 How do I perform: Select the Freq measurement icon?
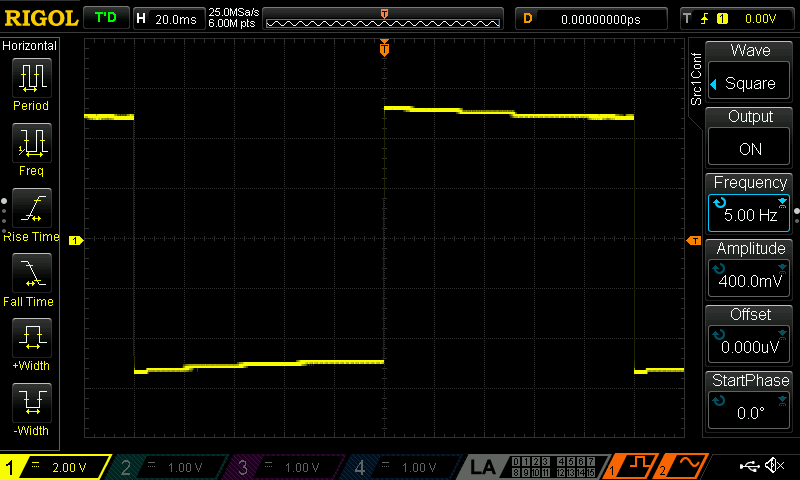click(32, 142)
